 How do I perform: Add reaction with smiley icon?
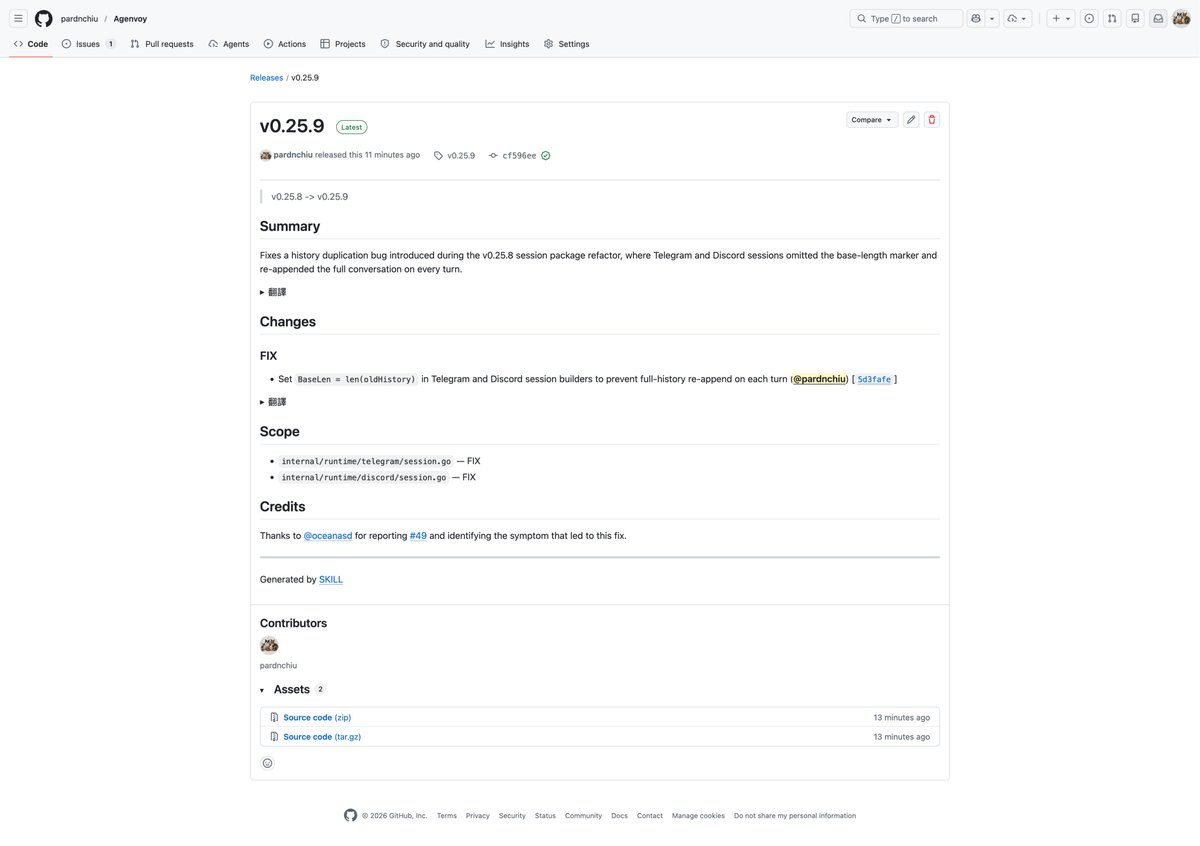(x=267, y=763)
